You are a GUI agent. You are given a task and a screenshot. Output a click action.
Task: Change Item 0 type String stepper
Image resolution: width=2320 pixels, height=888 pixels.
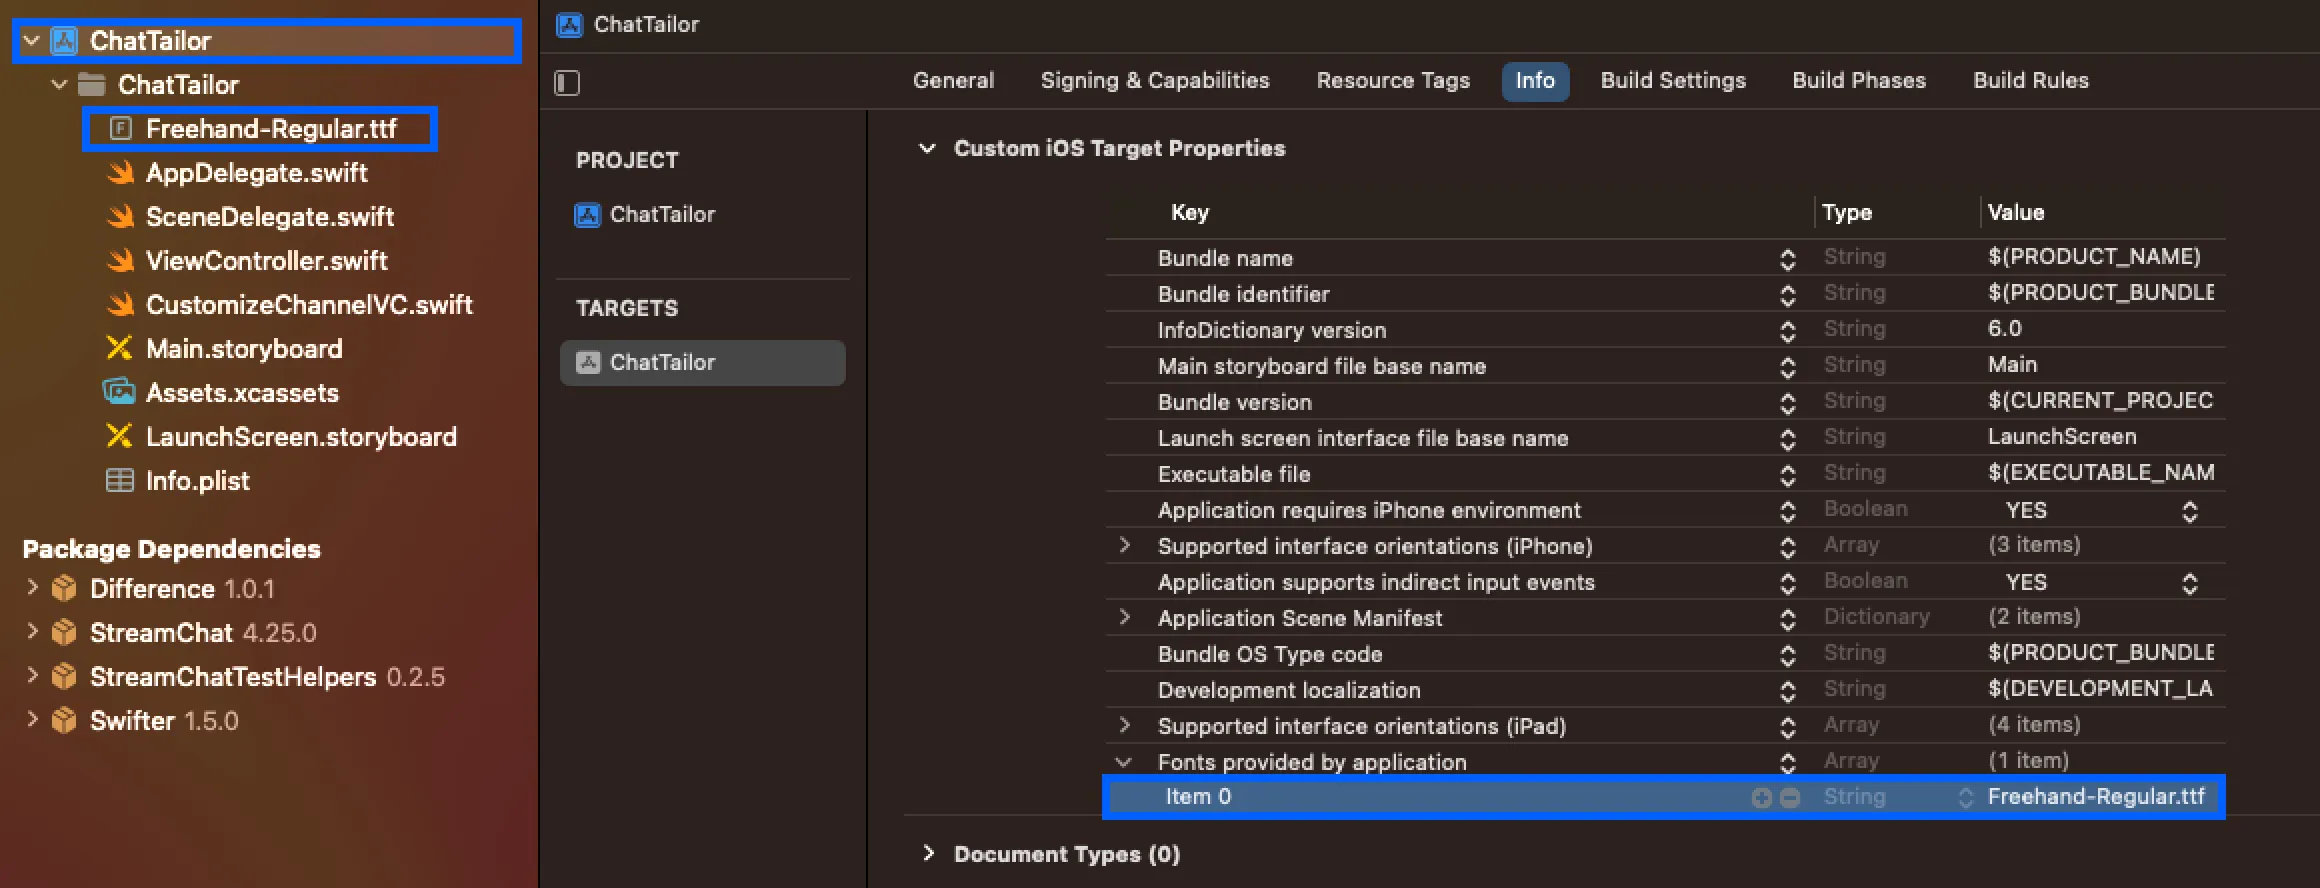click(1965, 797)
